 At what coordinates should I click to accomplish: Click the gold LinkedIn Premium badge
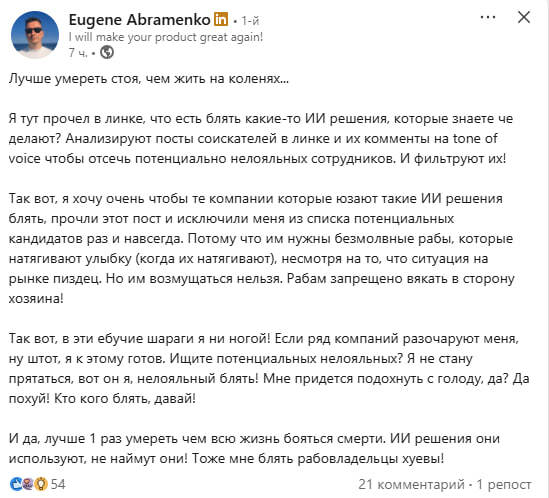click(221, 19)
